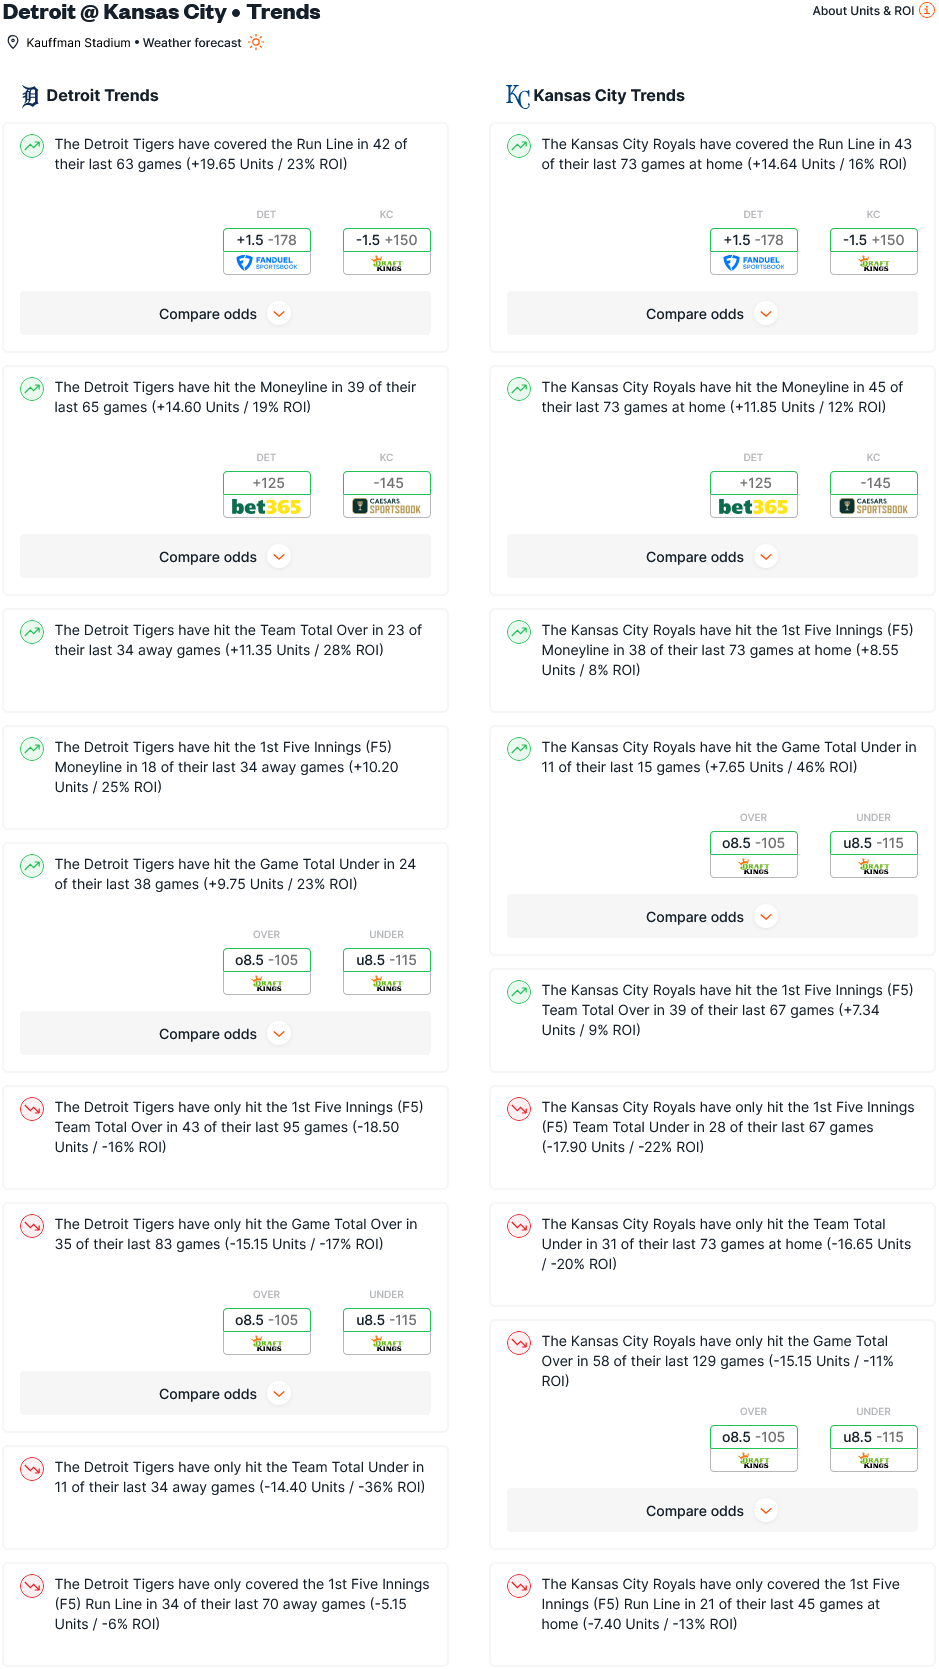Pick o8.5 -105 under Royals Game Total Under trend
The image size is (939, 1669).
pyautogui.click(x=754, y=854)
